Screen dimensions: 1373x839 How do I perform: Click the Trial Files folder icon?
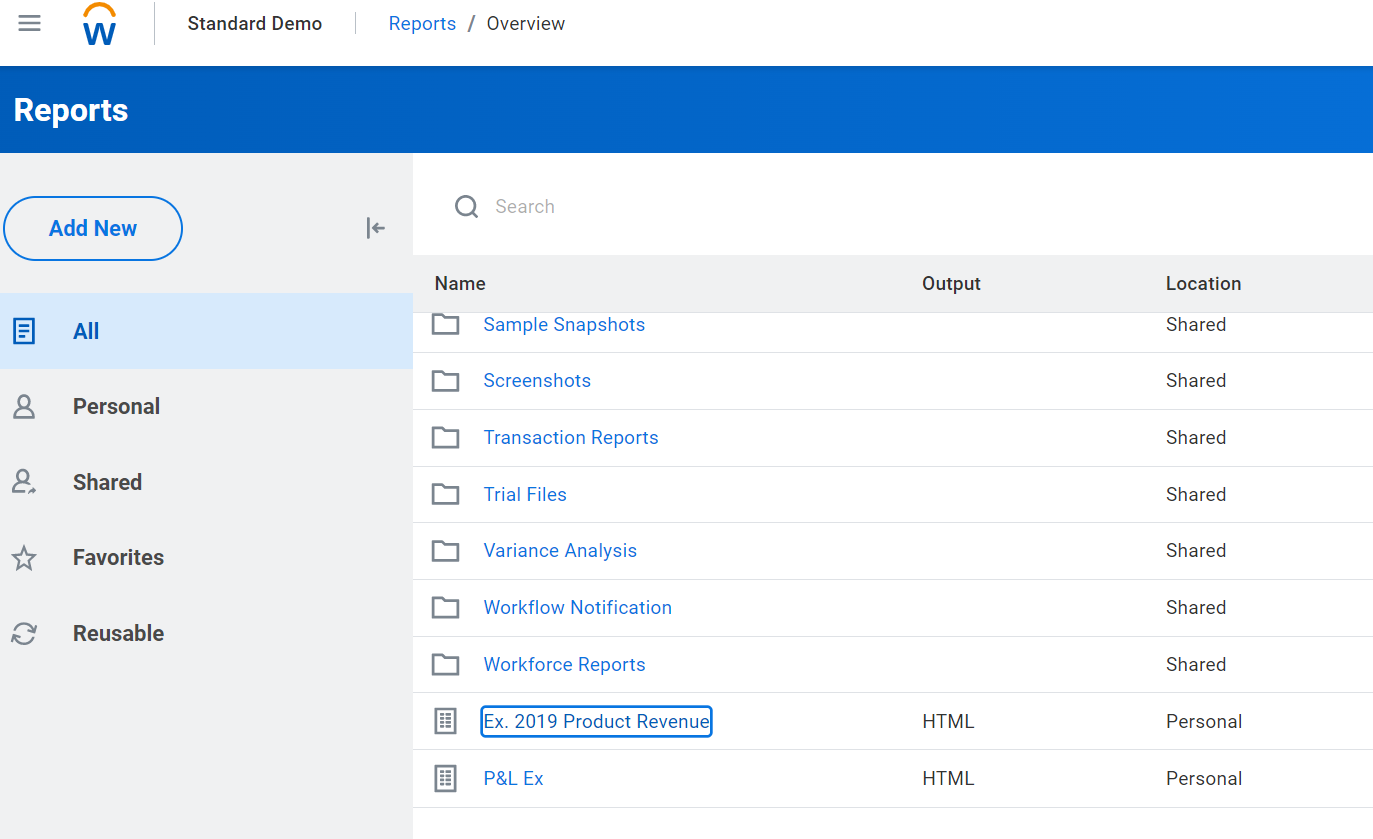click(x=445, y=494)
